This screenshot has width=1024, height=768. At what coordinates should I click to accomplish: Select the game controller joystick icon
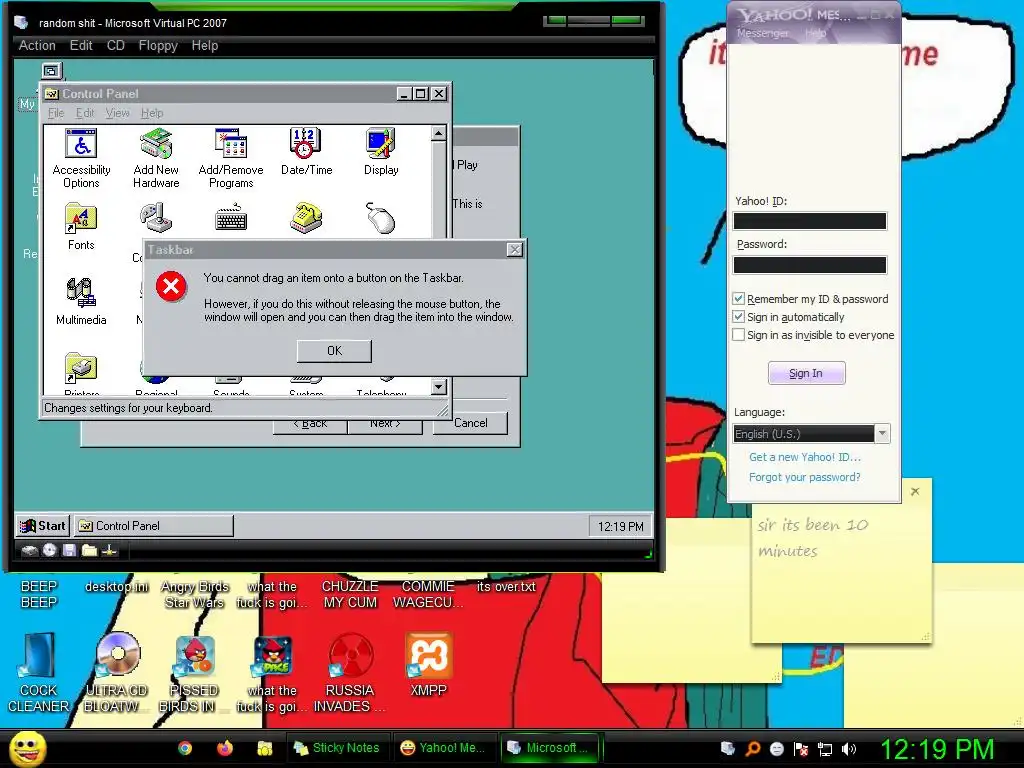[156, 217]
